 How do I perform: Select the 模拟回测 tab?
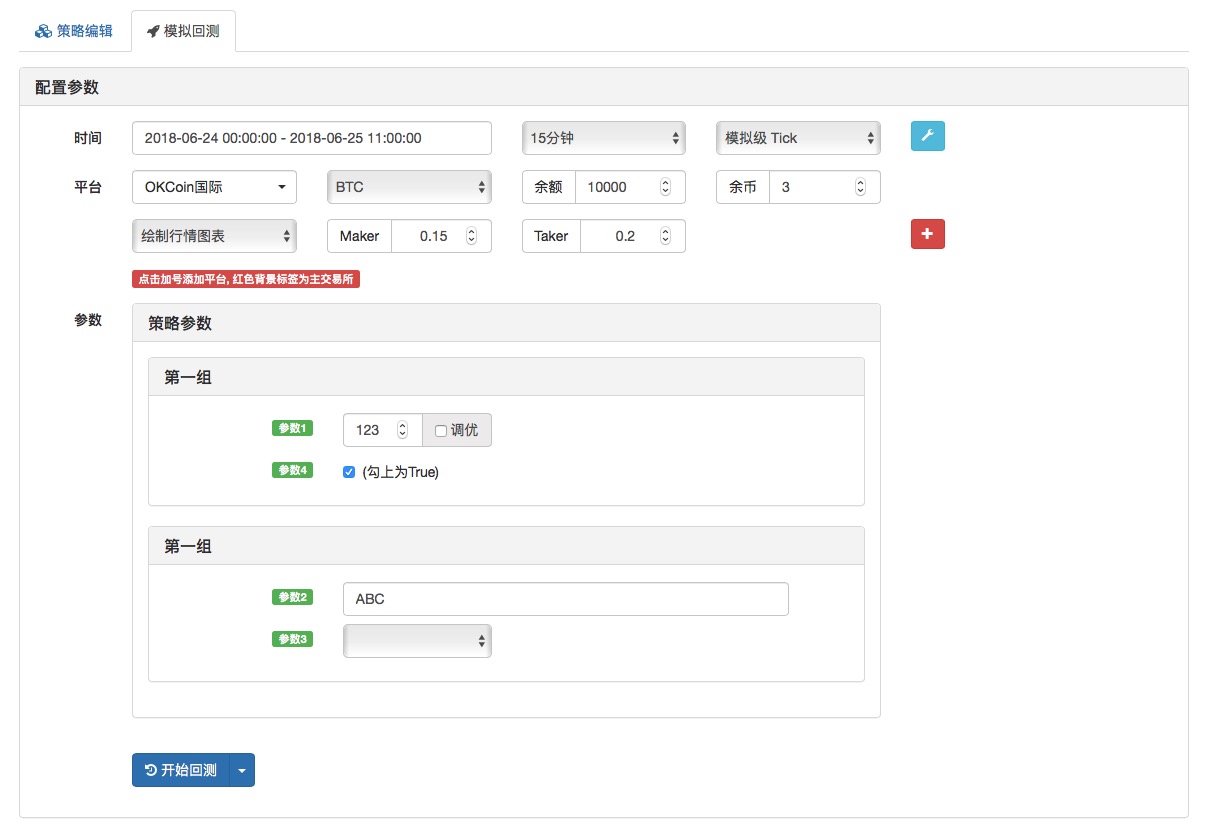[x=183, y=31]
